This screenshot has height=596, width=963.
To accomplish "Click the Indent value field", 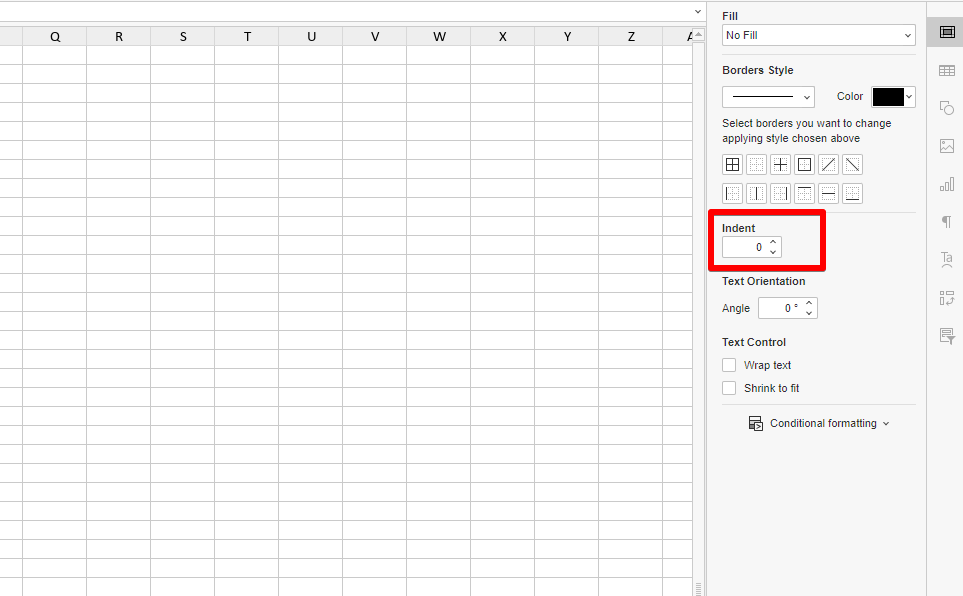I will 744,247.
